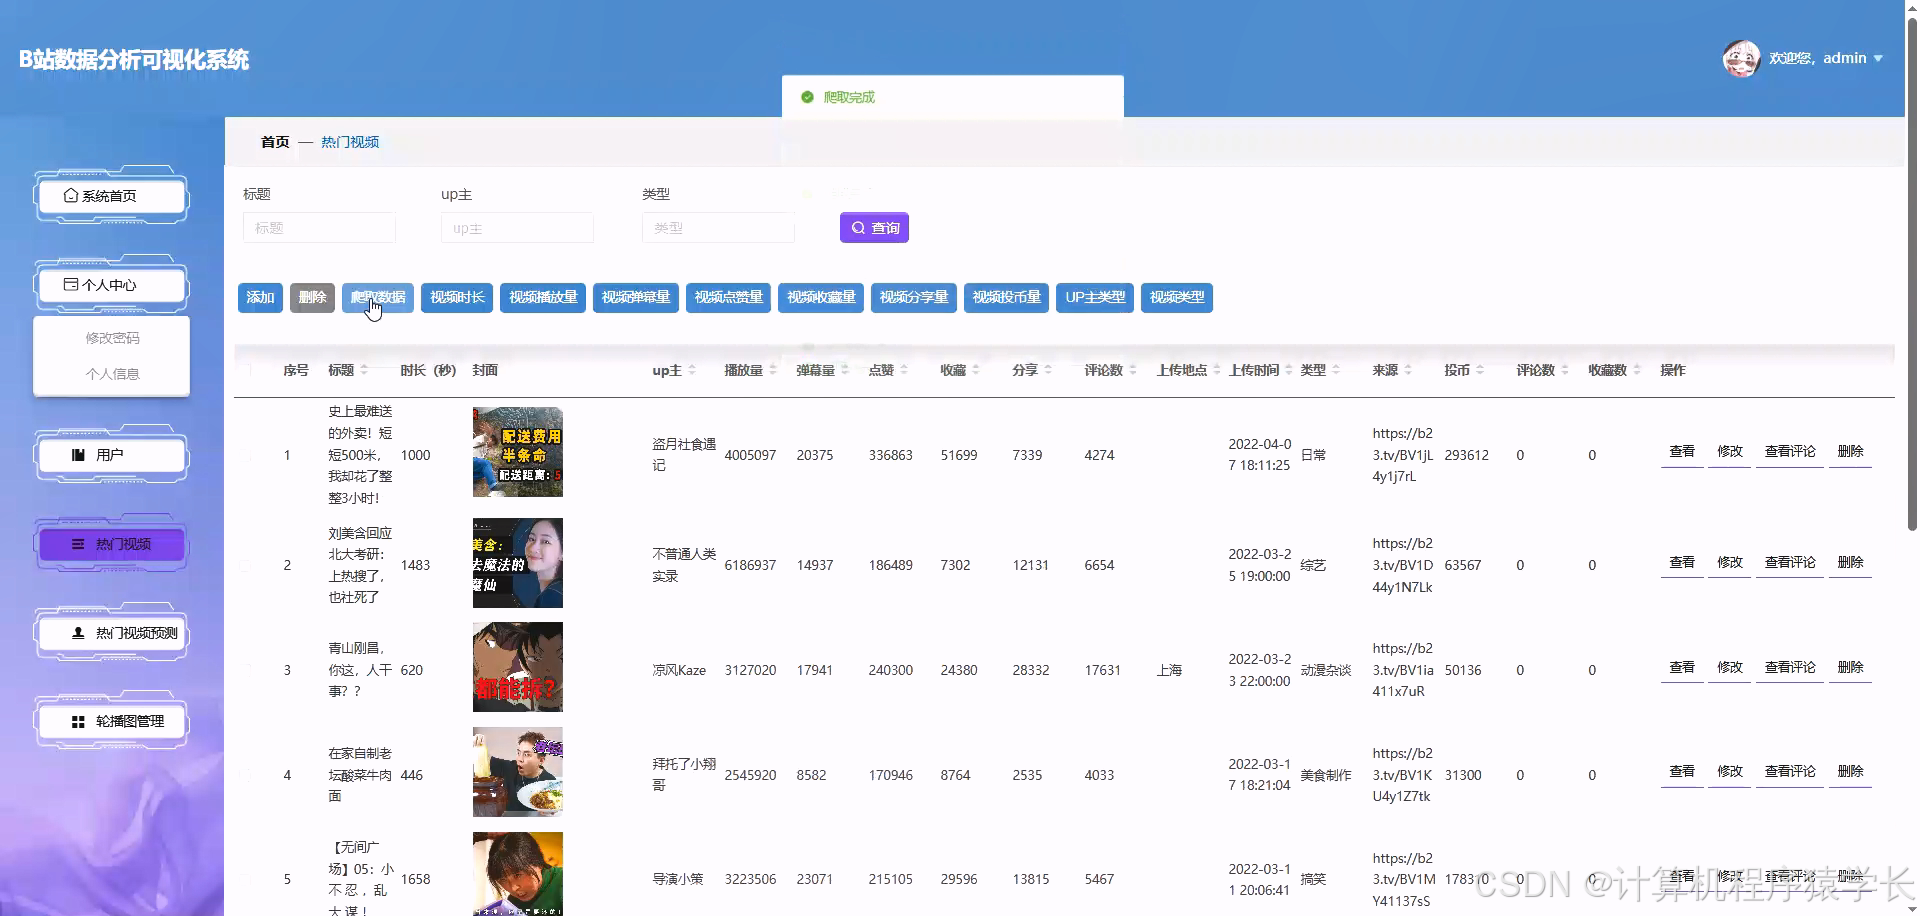Click the 添加 button
Image resolution: width=1920 pixels, height=916 pixels.
pyautogui.click(x=260, y=297)
